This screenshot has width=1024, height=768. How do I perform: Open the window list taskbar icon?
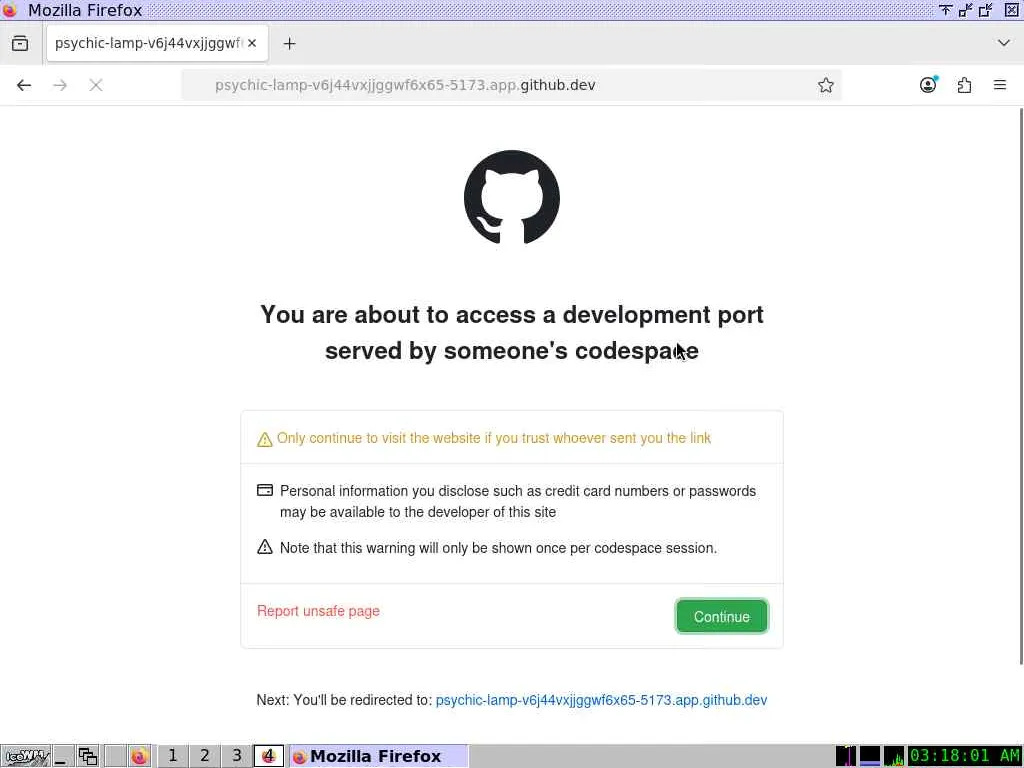click(x=88, y=756)
